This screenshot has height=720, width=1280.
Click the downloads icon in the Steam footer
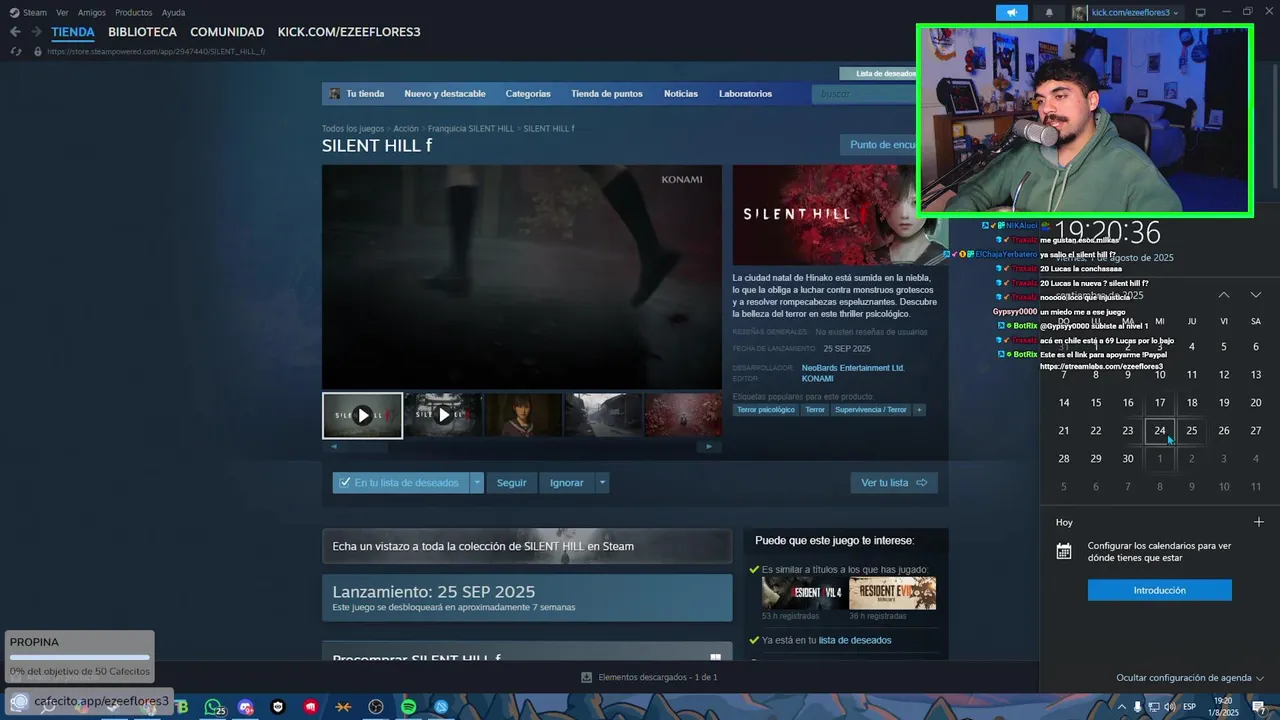point(587,677)
